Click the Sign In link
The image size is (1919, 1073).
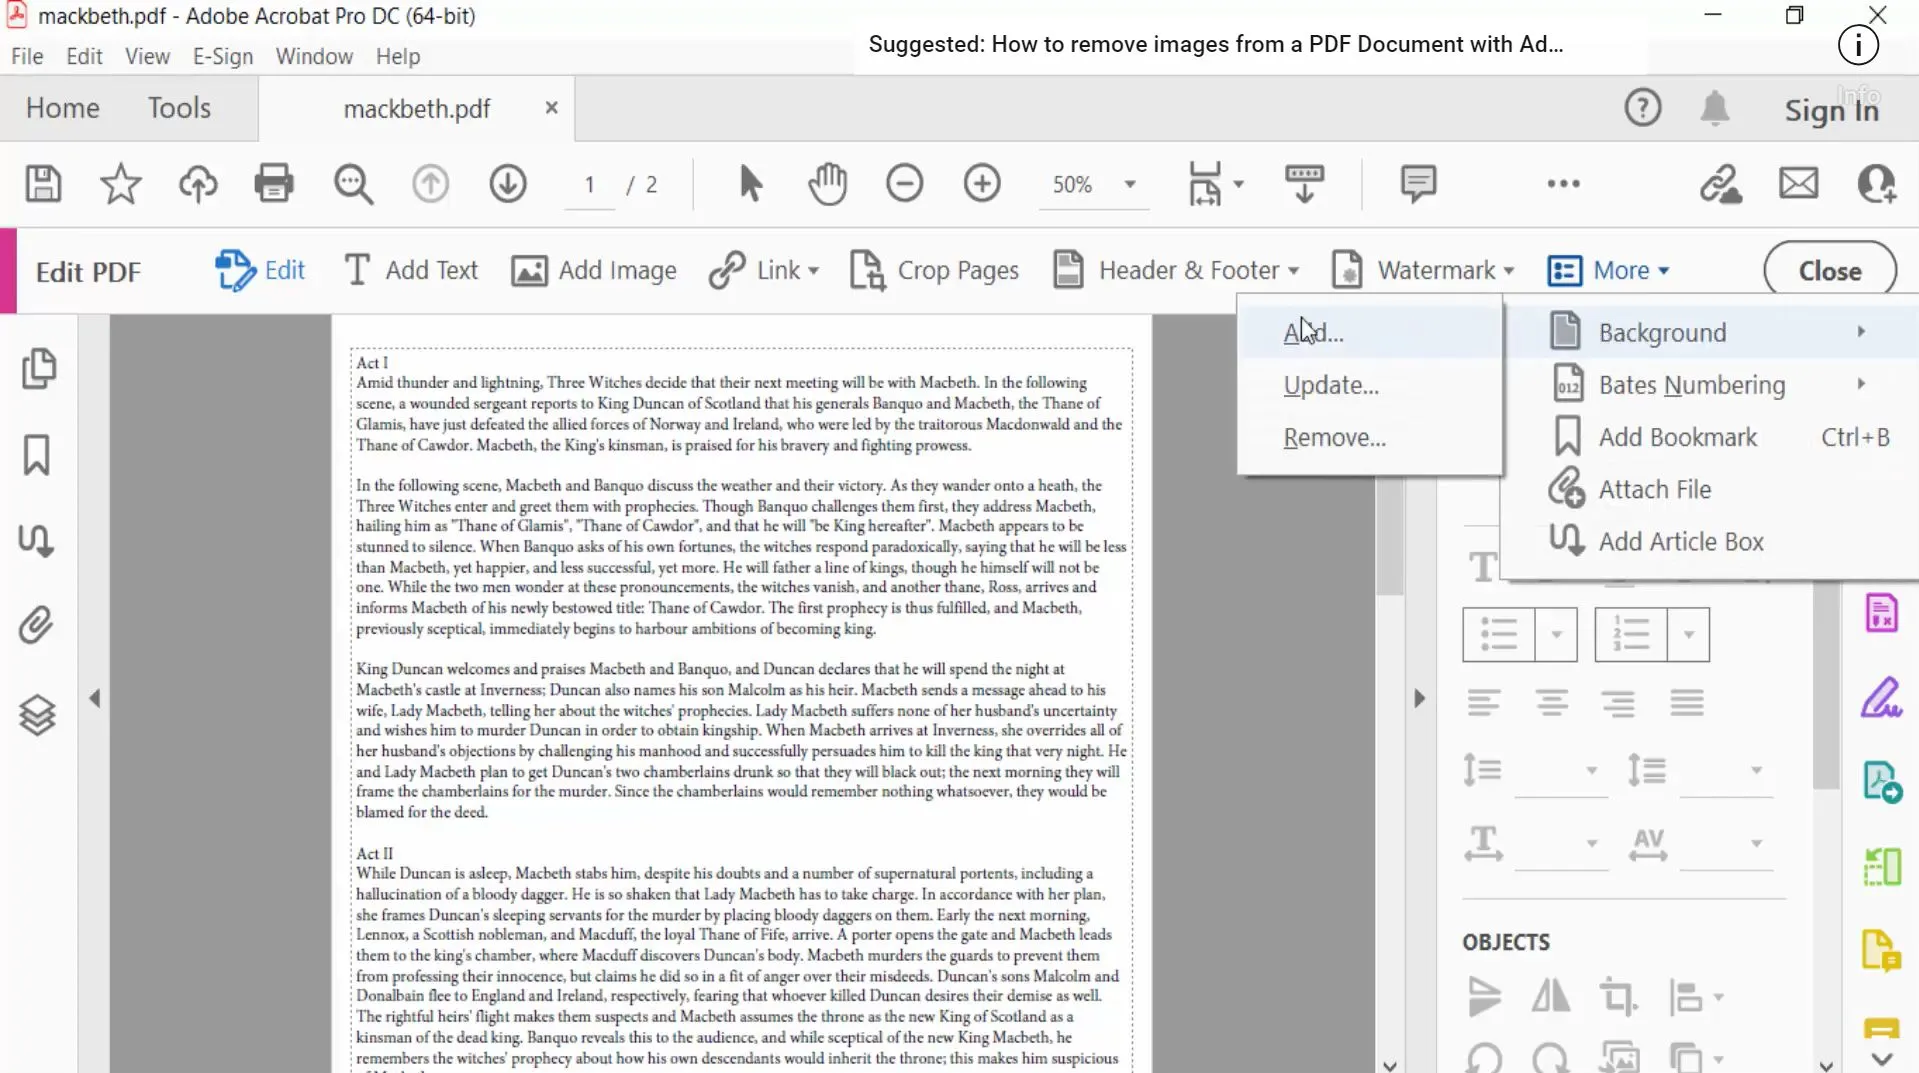1830,110
